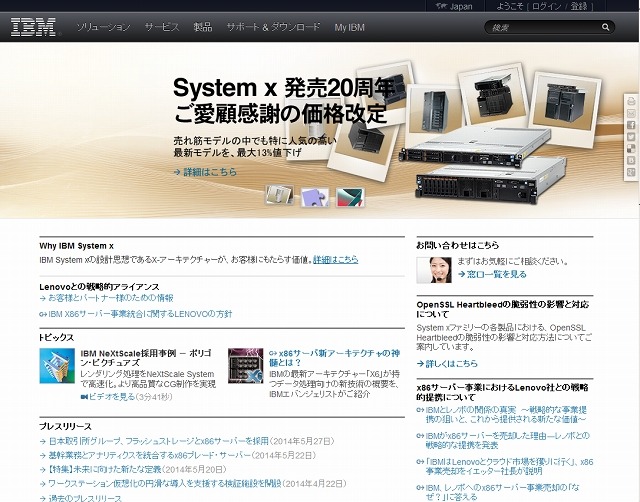Open the 製品 menu

[203, 27]
